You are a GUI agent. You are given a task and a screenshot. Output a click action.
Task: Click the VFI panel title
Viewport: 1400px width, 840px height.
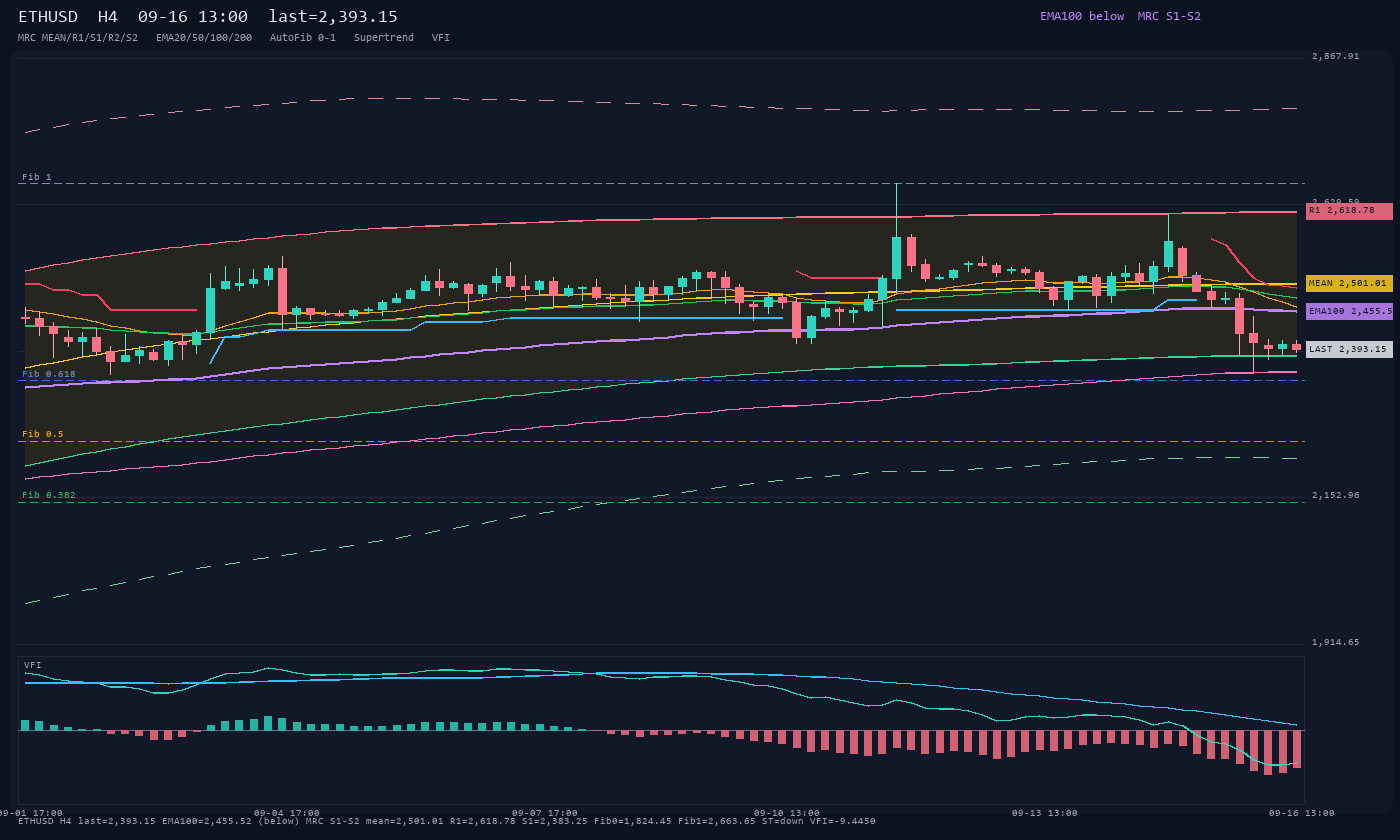(x=33, y=665)
